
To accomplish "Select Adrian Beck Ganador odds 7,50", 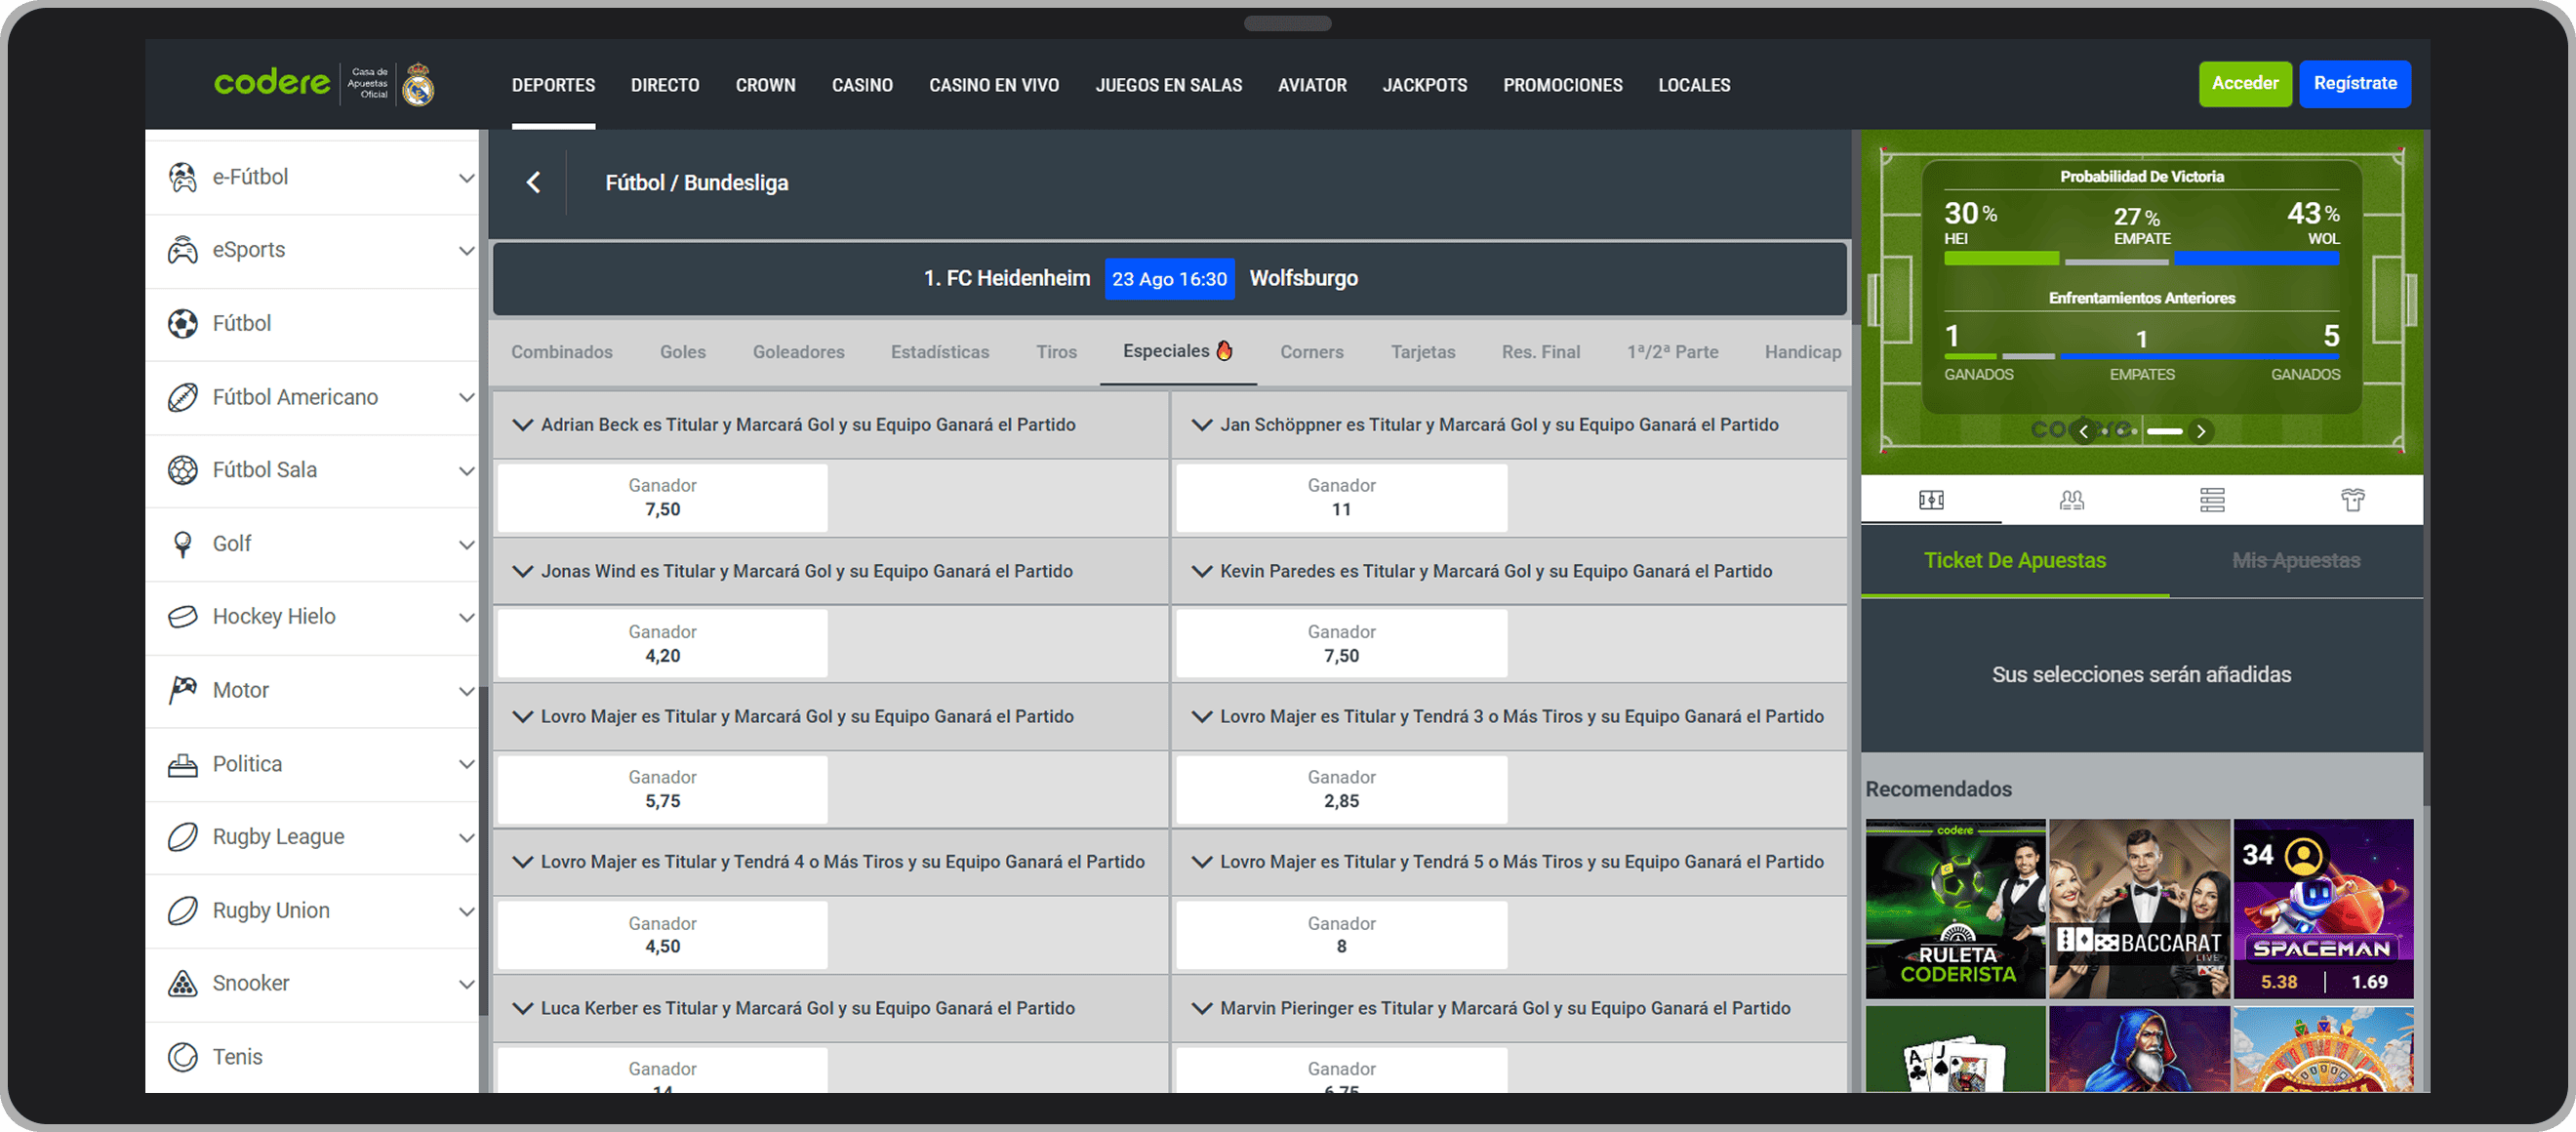I will 662,498.
